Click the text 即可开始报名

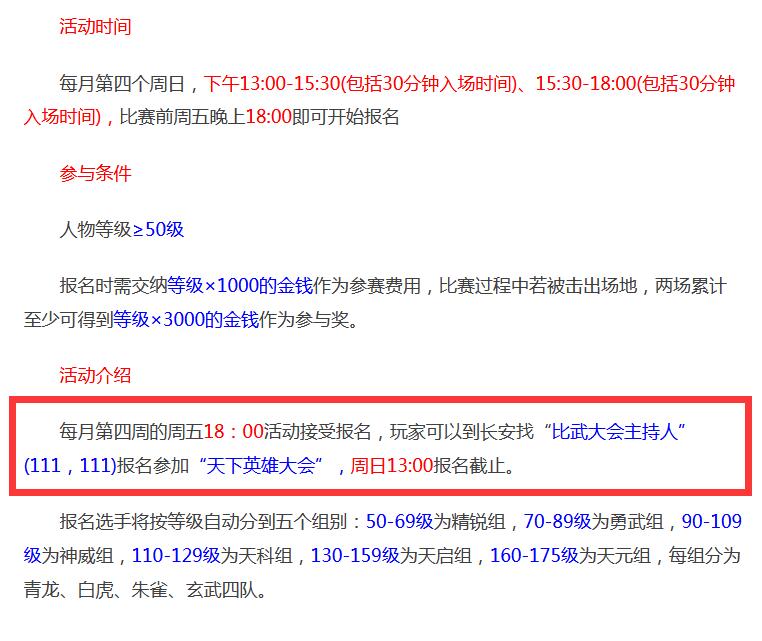(x=346, y=117)
